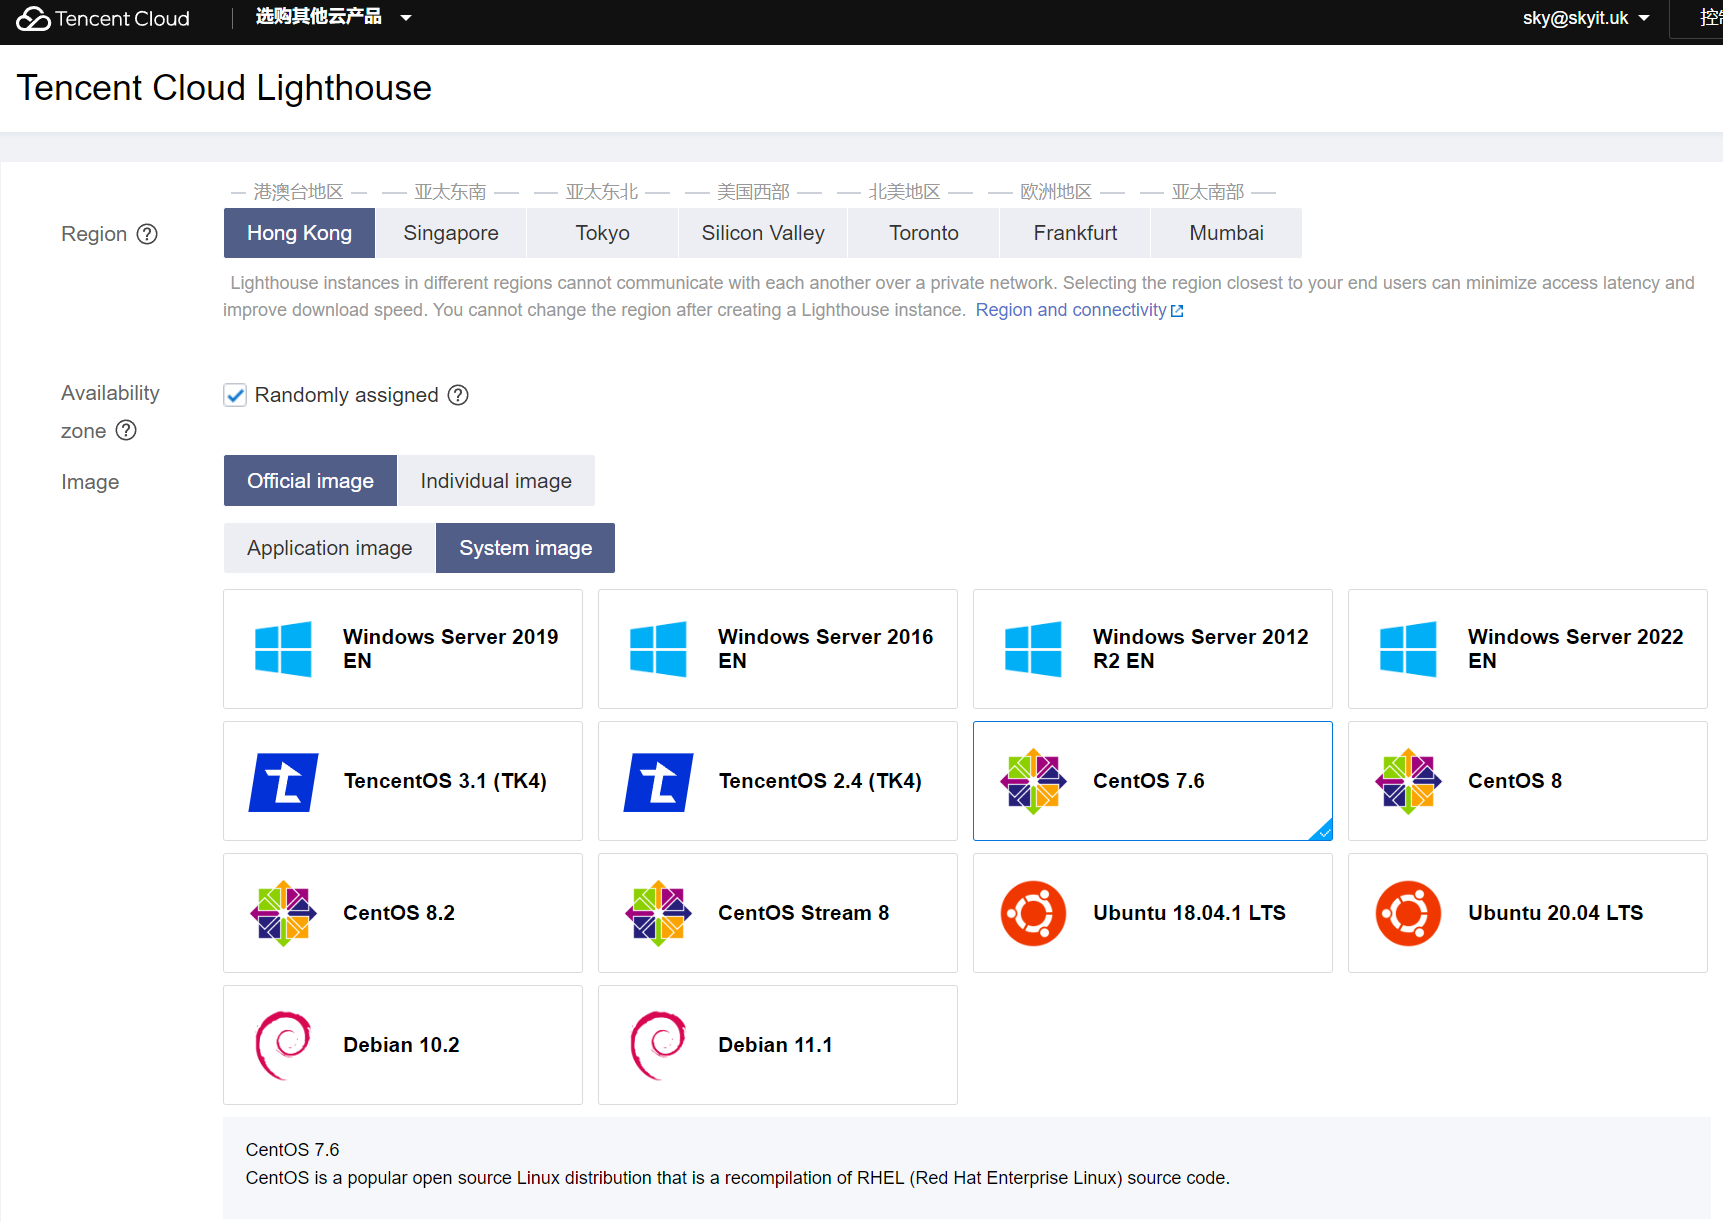Select the Singapore region option
Image resolution: width=1723 pixels, height=1222 pixels.
pyautogui.click(x=450, y=233)
